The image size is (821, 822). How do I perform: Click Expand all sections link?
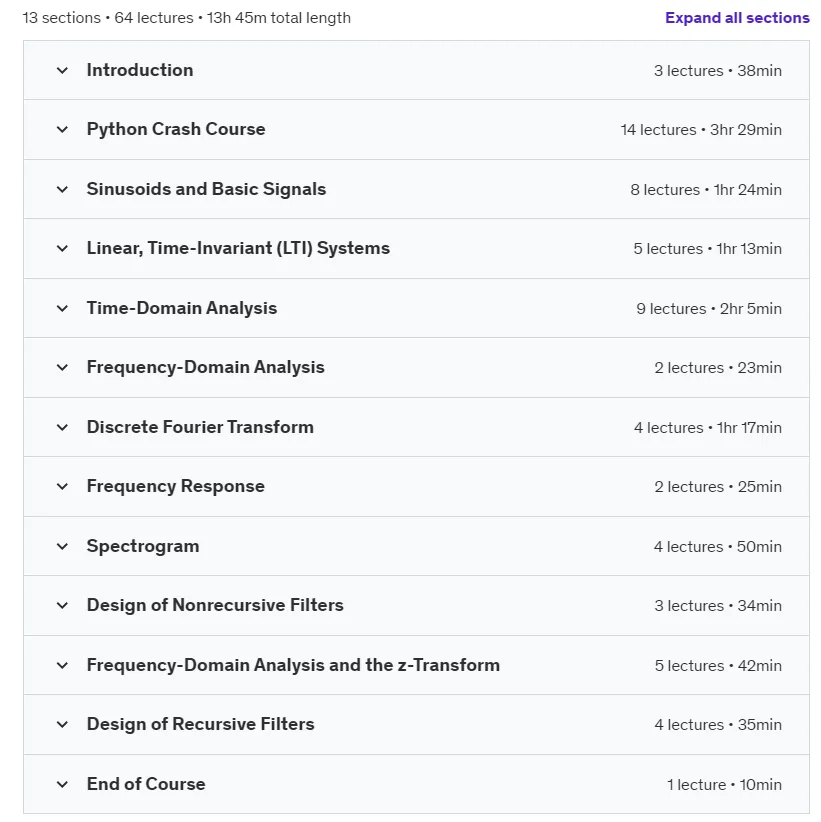pos(737,18)
